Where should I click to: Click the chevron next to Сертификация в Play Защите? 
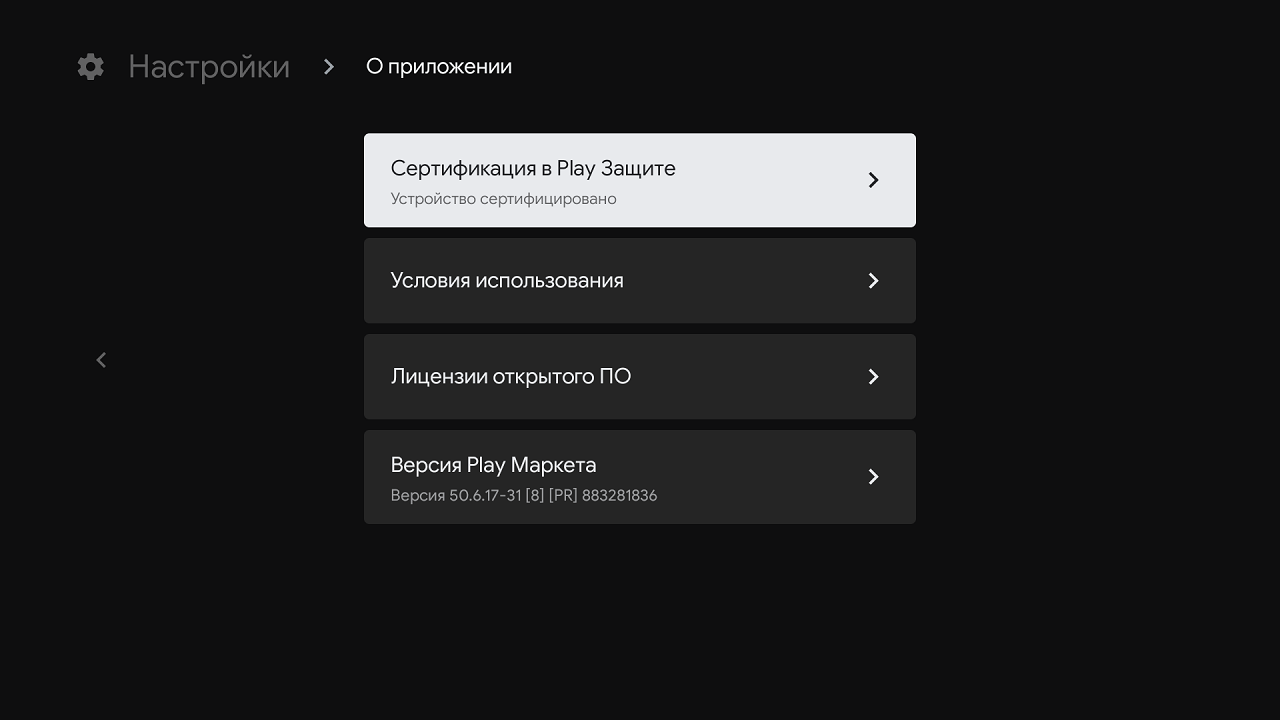click(x=872, y=180)
